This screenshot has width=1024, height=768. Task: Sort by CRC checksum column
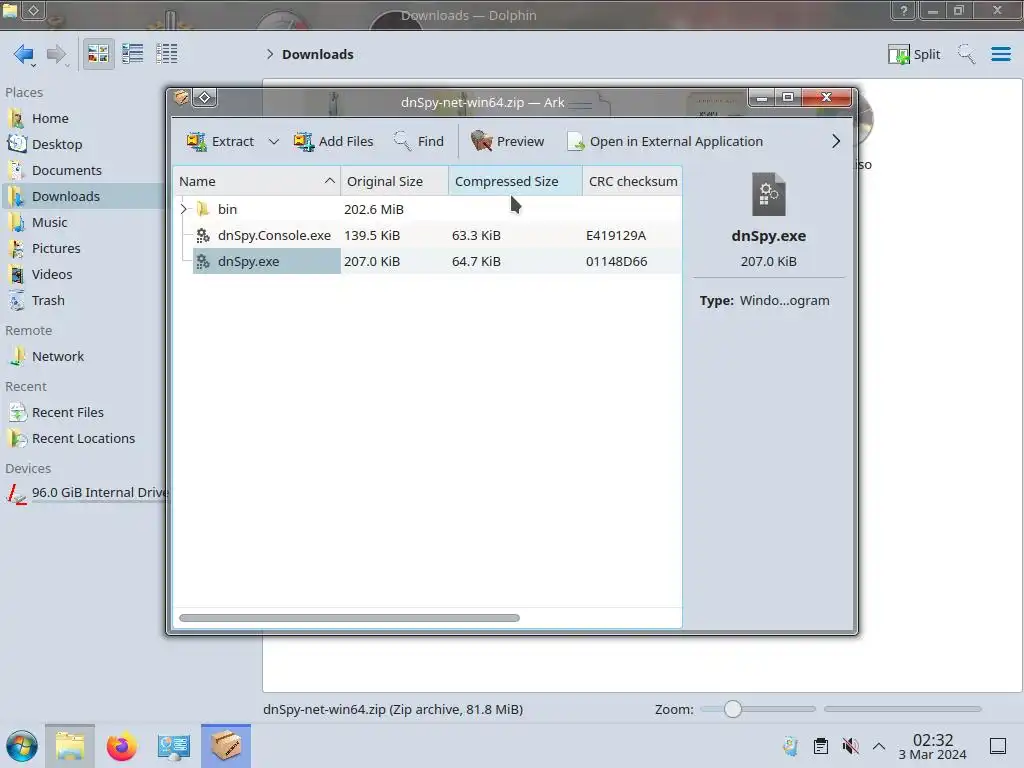632,182
